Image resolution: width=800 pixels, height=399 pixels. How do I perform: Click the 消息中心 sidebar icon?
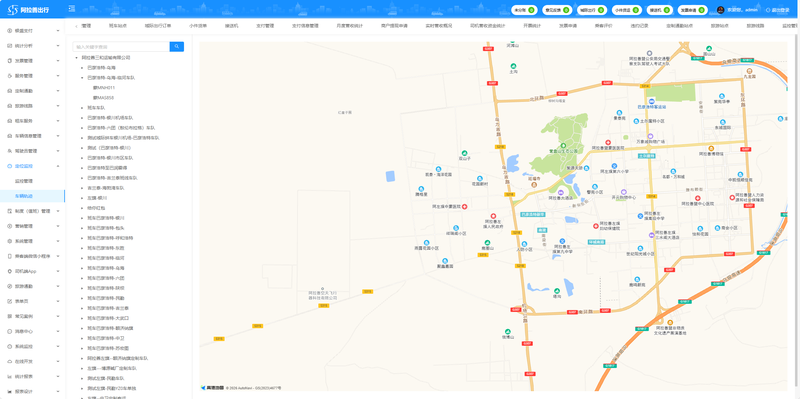click(x=10, y=332)
